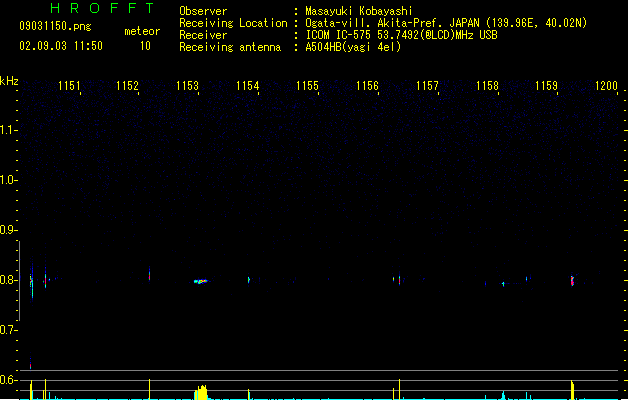Select observer name Masayuki Kobayashi
Image resolution: width=629 pixels, height=400 pixels.
[359, 11]
